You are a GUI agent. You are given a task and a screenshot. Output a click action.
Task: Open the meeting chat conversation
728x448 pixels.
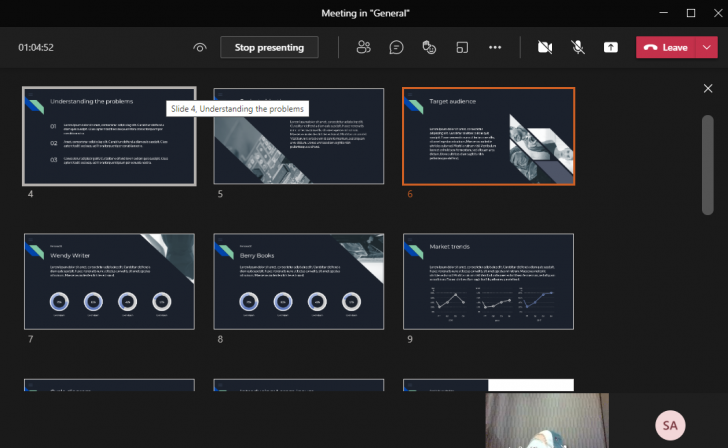click(396, 47)
